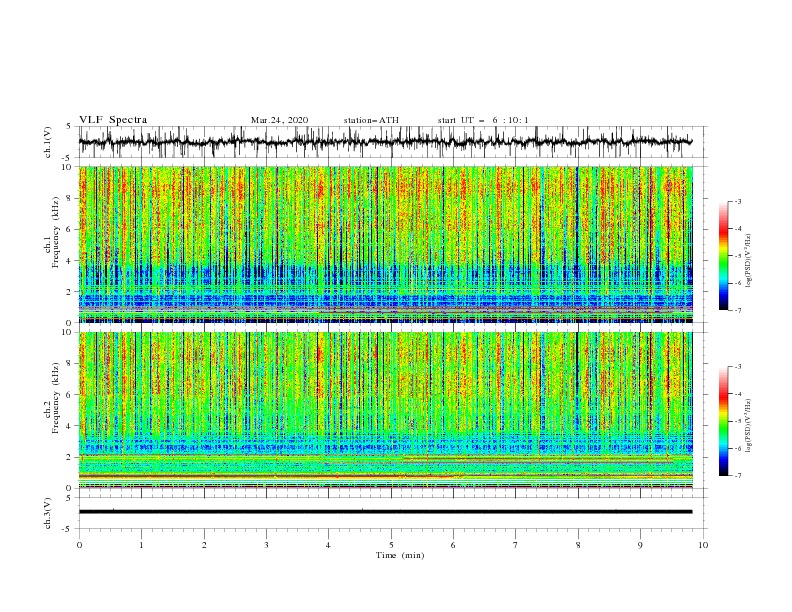Click the date 'Mar.24, 2020'
792x612 pixels.
coord(279,120)
